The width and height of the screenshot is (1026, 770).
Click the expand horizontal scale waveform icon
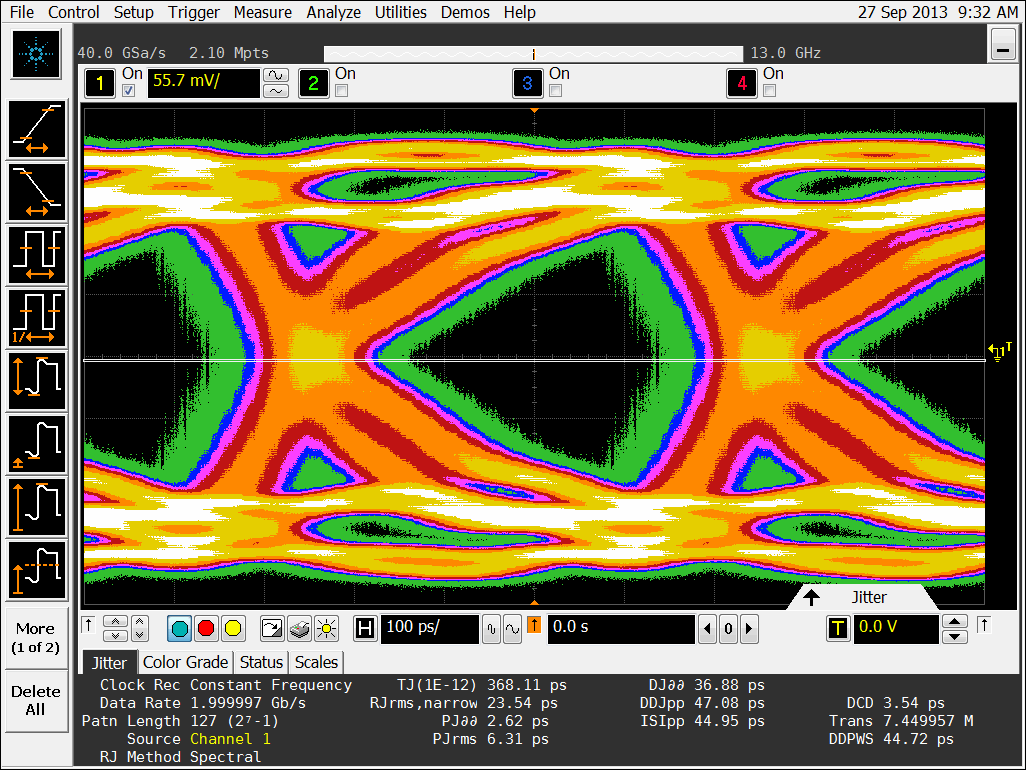tap(512, 629)
